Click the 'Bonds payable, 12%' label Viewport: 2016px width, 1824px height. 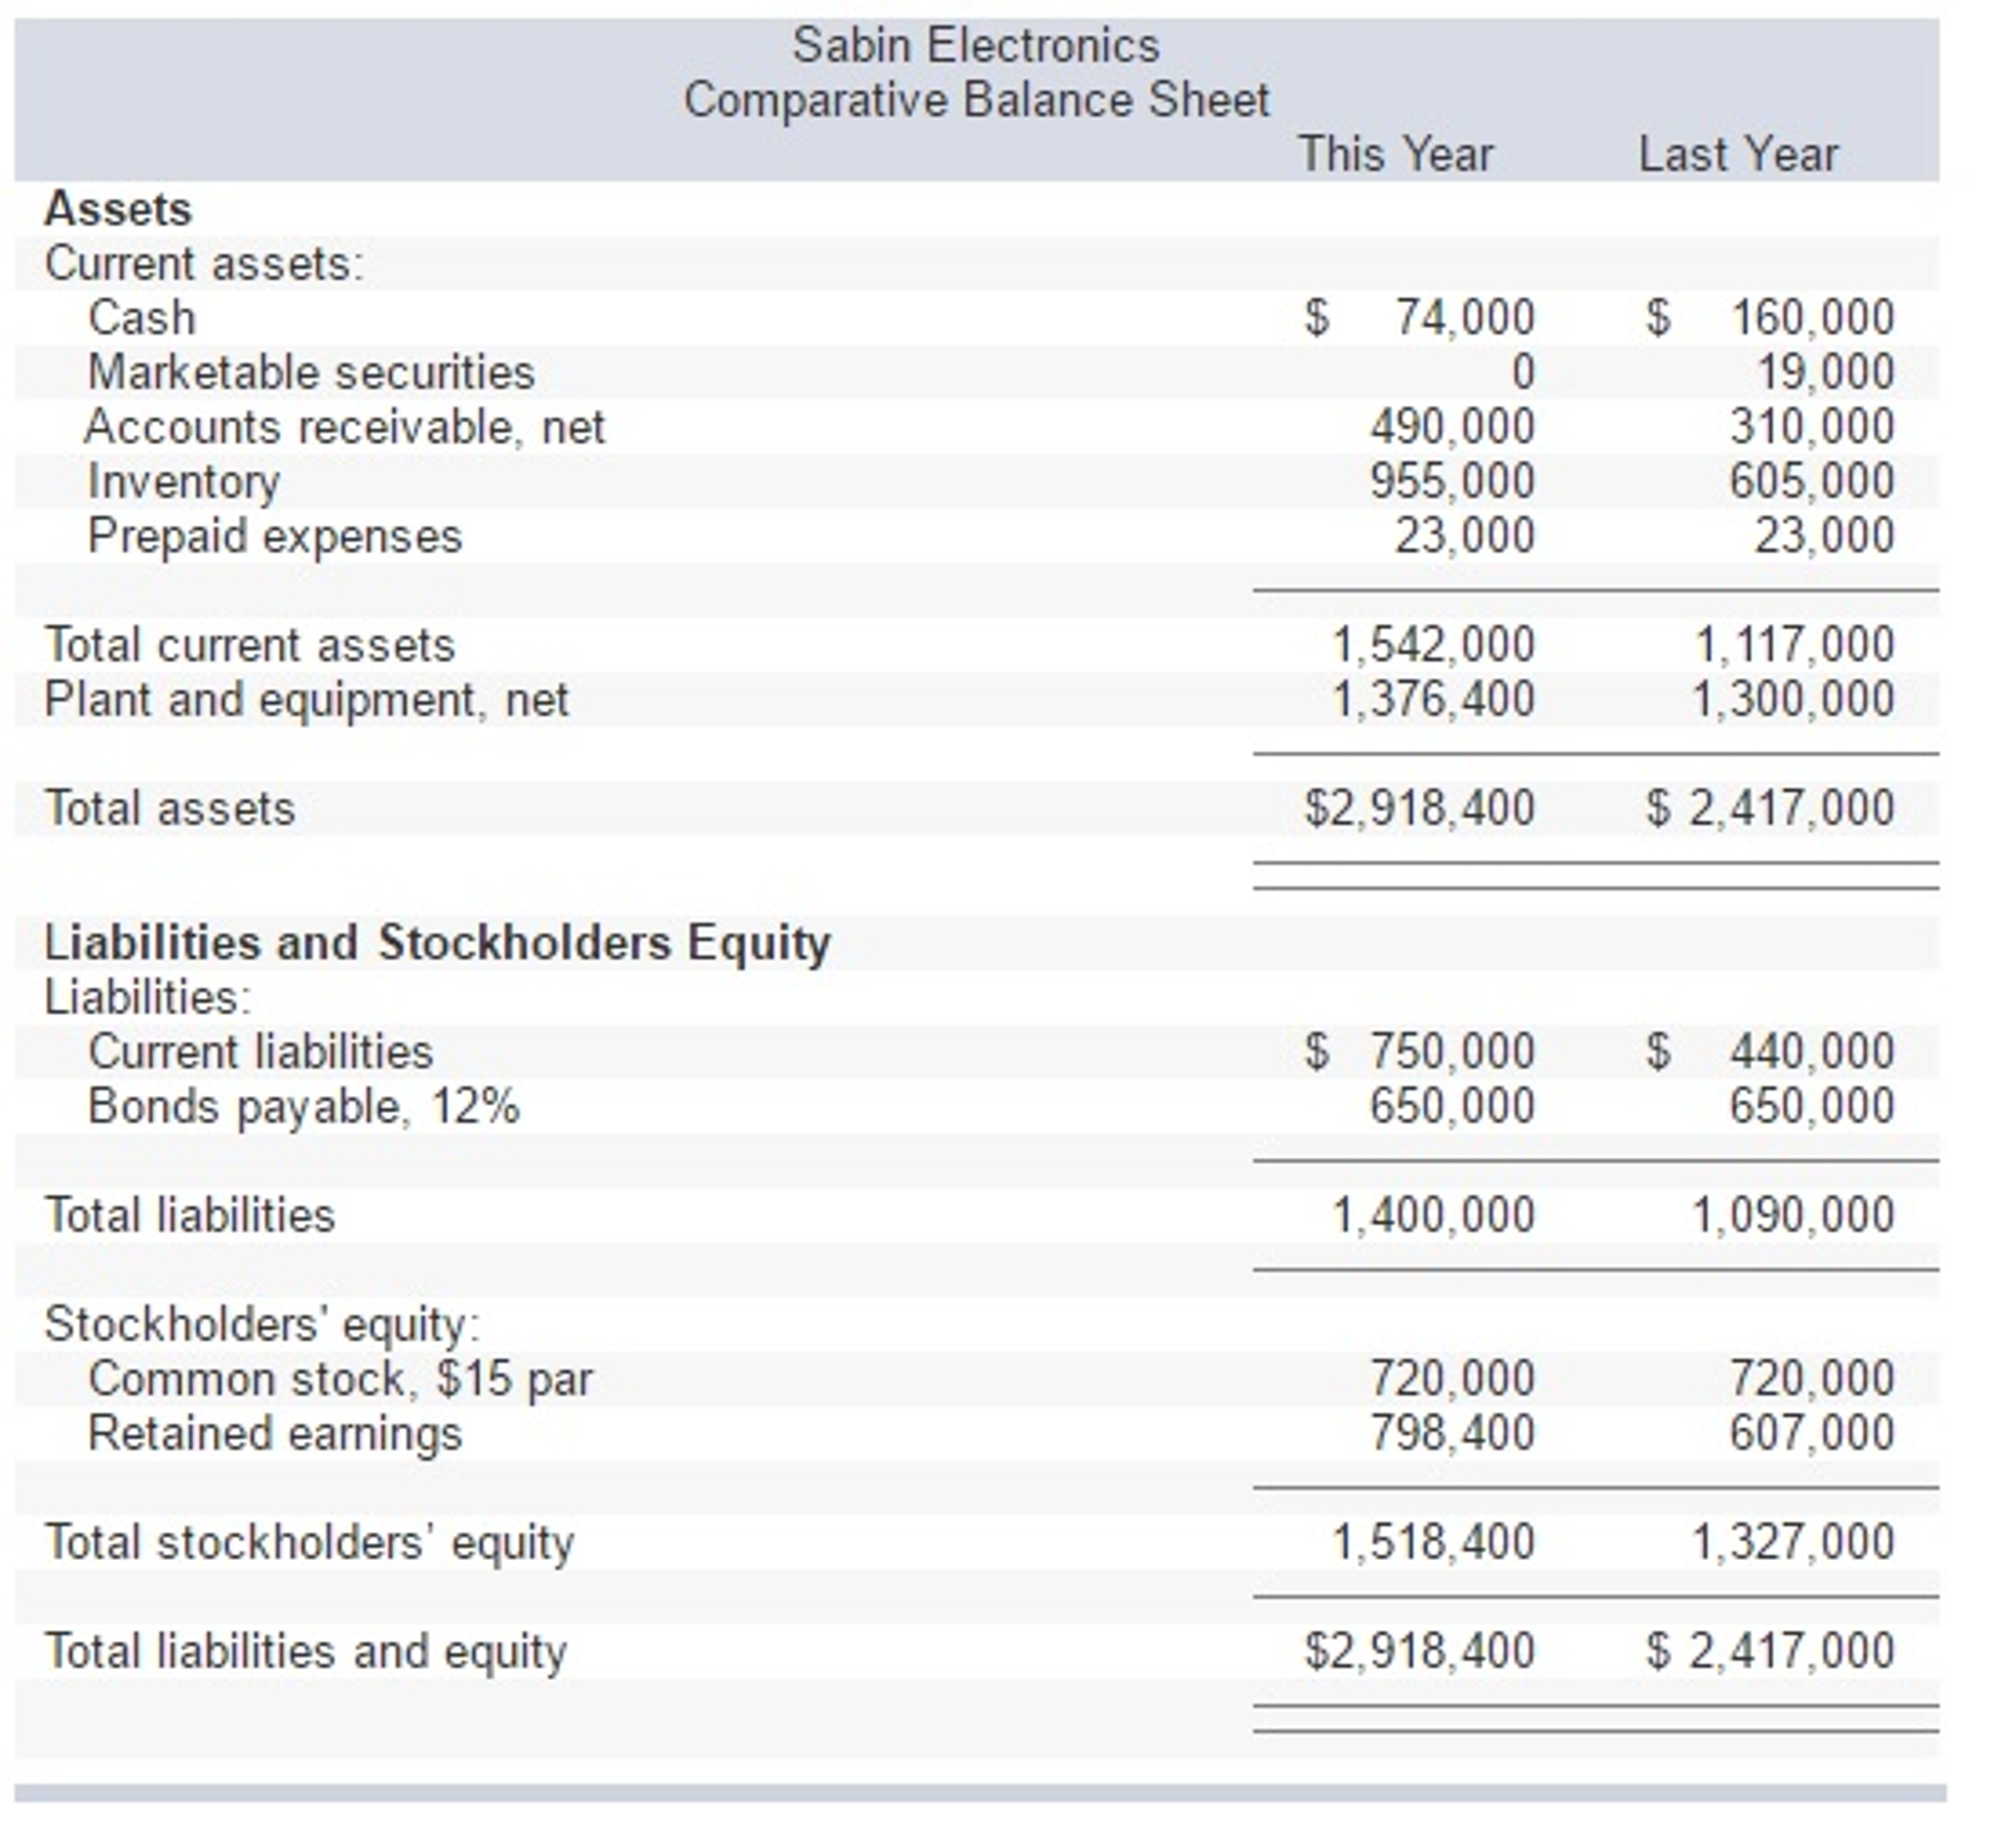tap(304, 1108)
